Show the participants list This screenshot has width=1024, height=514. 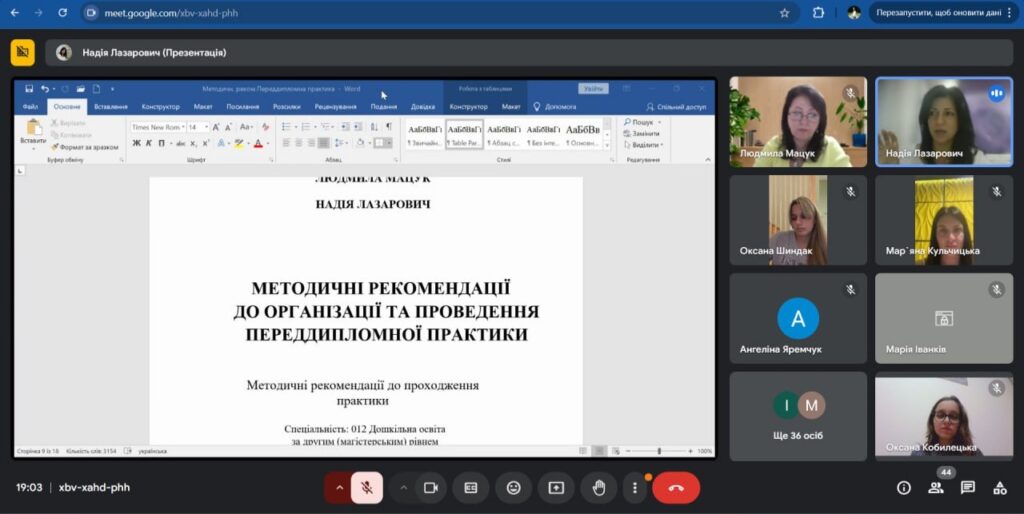[936, 487]
